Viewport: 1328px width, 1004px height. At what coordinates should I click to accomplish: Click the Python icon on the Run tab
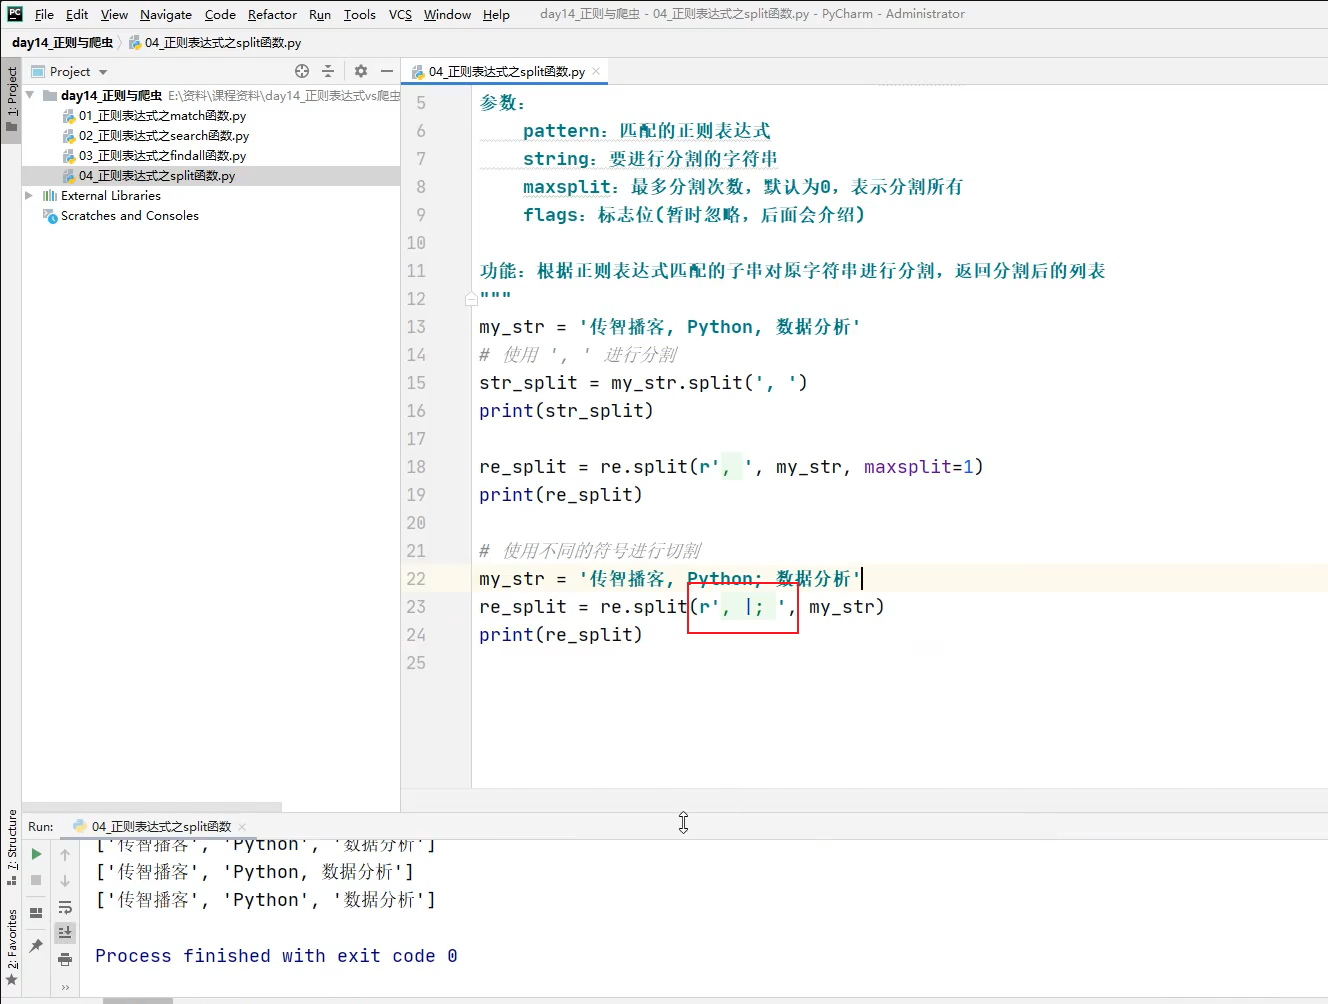click(x=80, y=826)
